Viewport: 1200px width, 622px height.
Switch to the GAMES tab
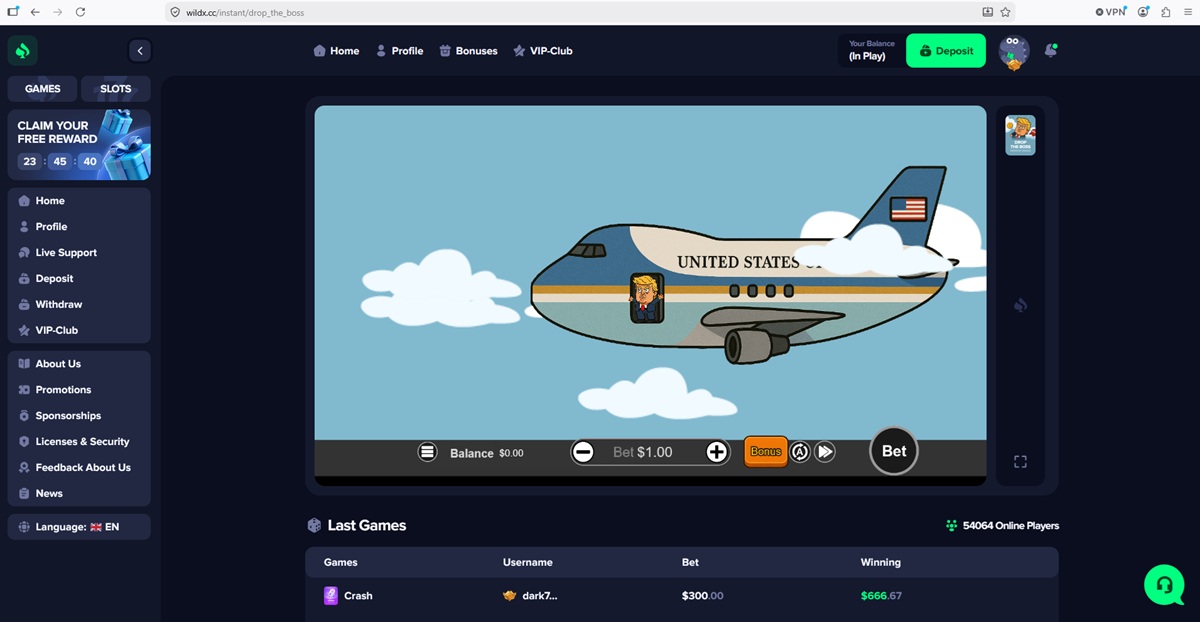point(43,88)
